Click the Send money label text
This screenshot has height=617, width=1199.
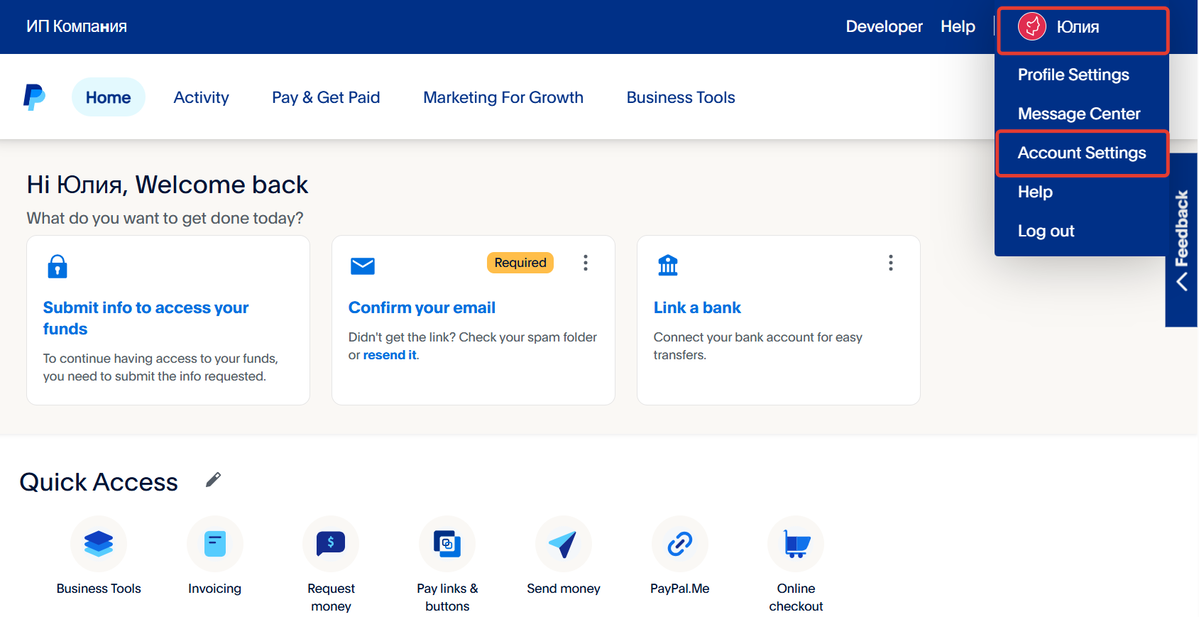click(564, 589)
